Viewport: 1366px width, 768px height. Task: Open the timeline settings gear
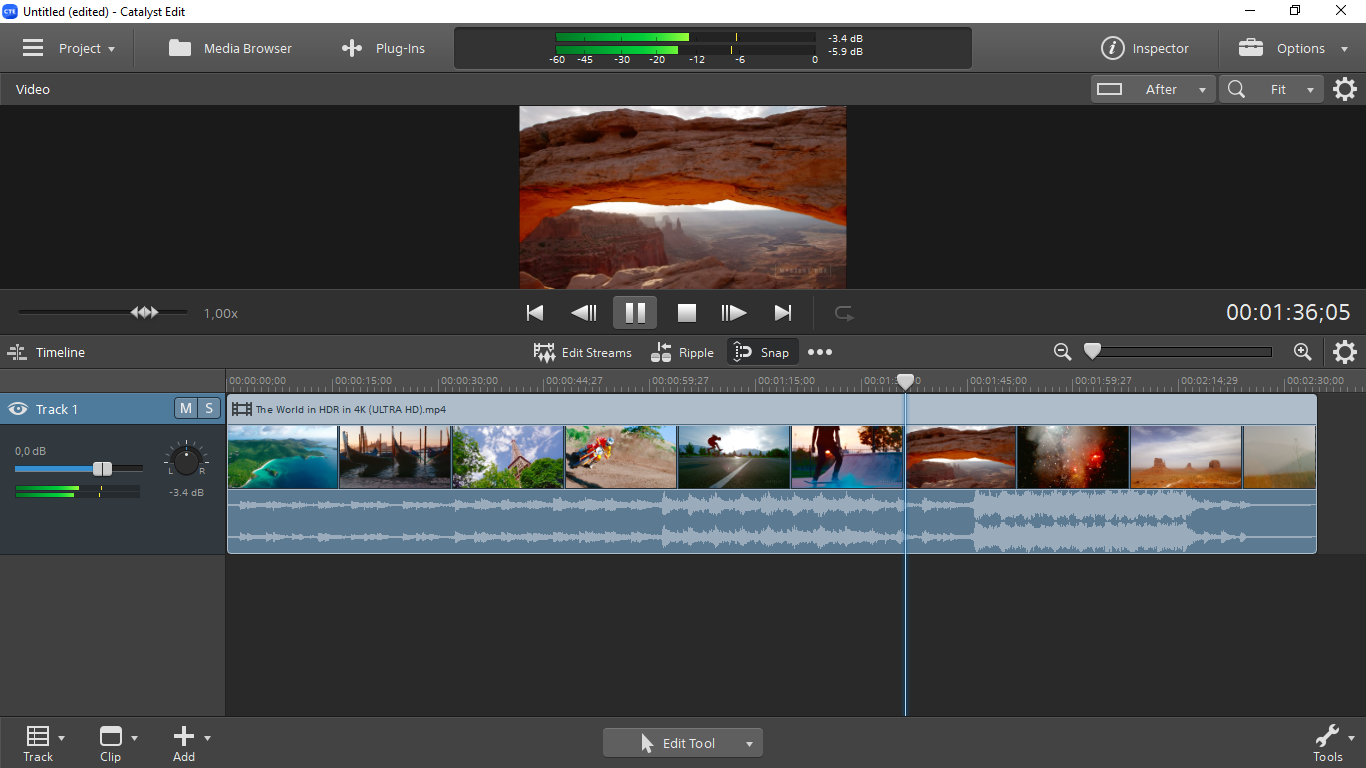[1345, 352]
